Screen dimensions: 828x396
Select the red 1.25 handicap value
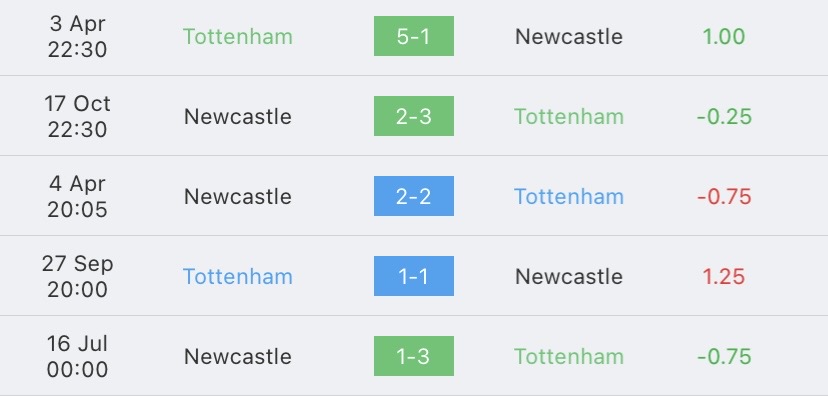[x=723, y=277]
